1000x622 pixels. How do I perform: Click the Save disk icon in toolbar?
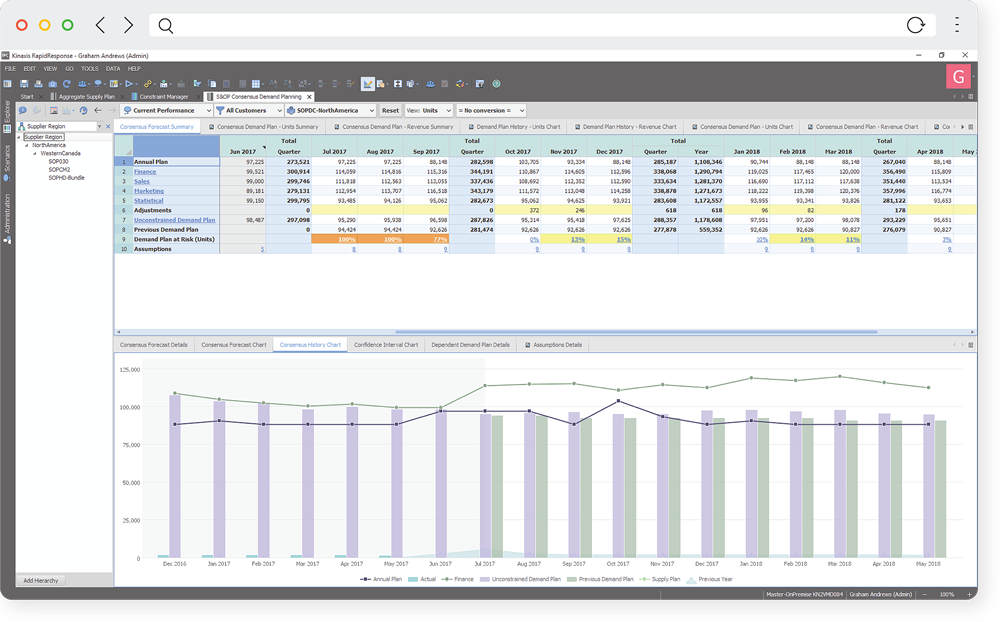click(24, 84)
